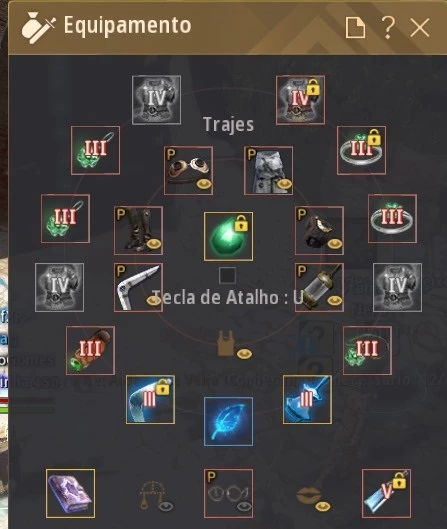The image size is (447, 529).
Task: Toggle visibility eye on the lips slot
Action: [323, 506]
